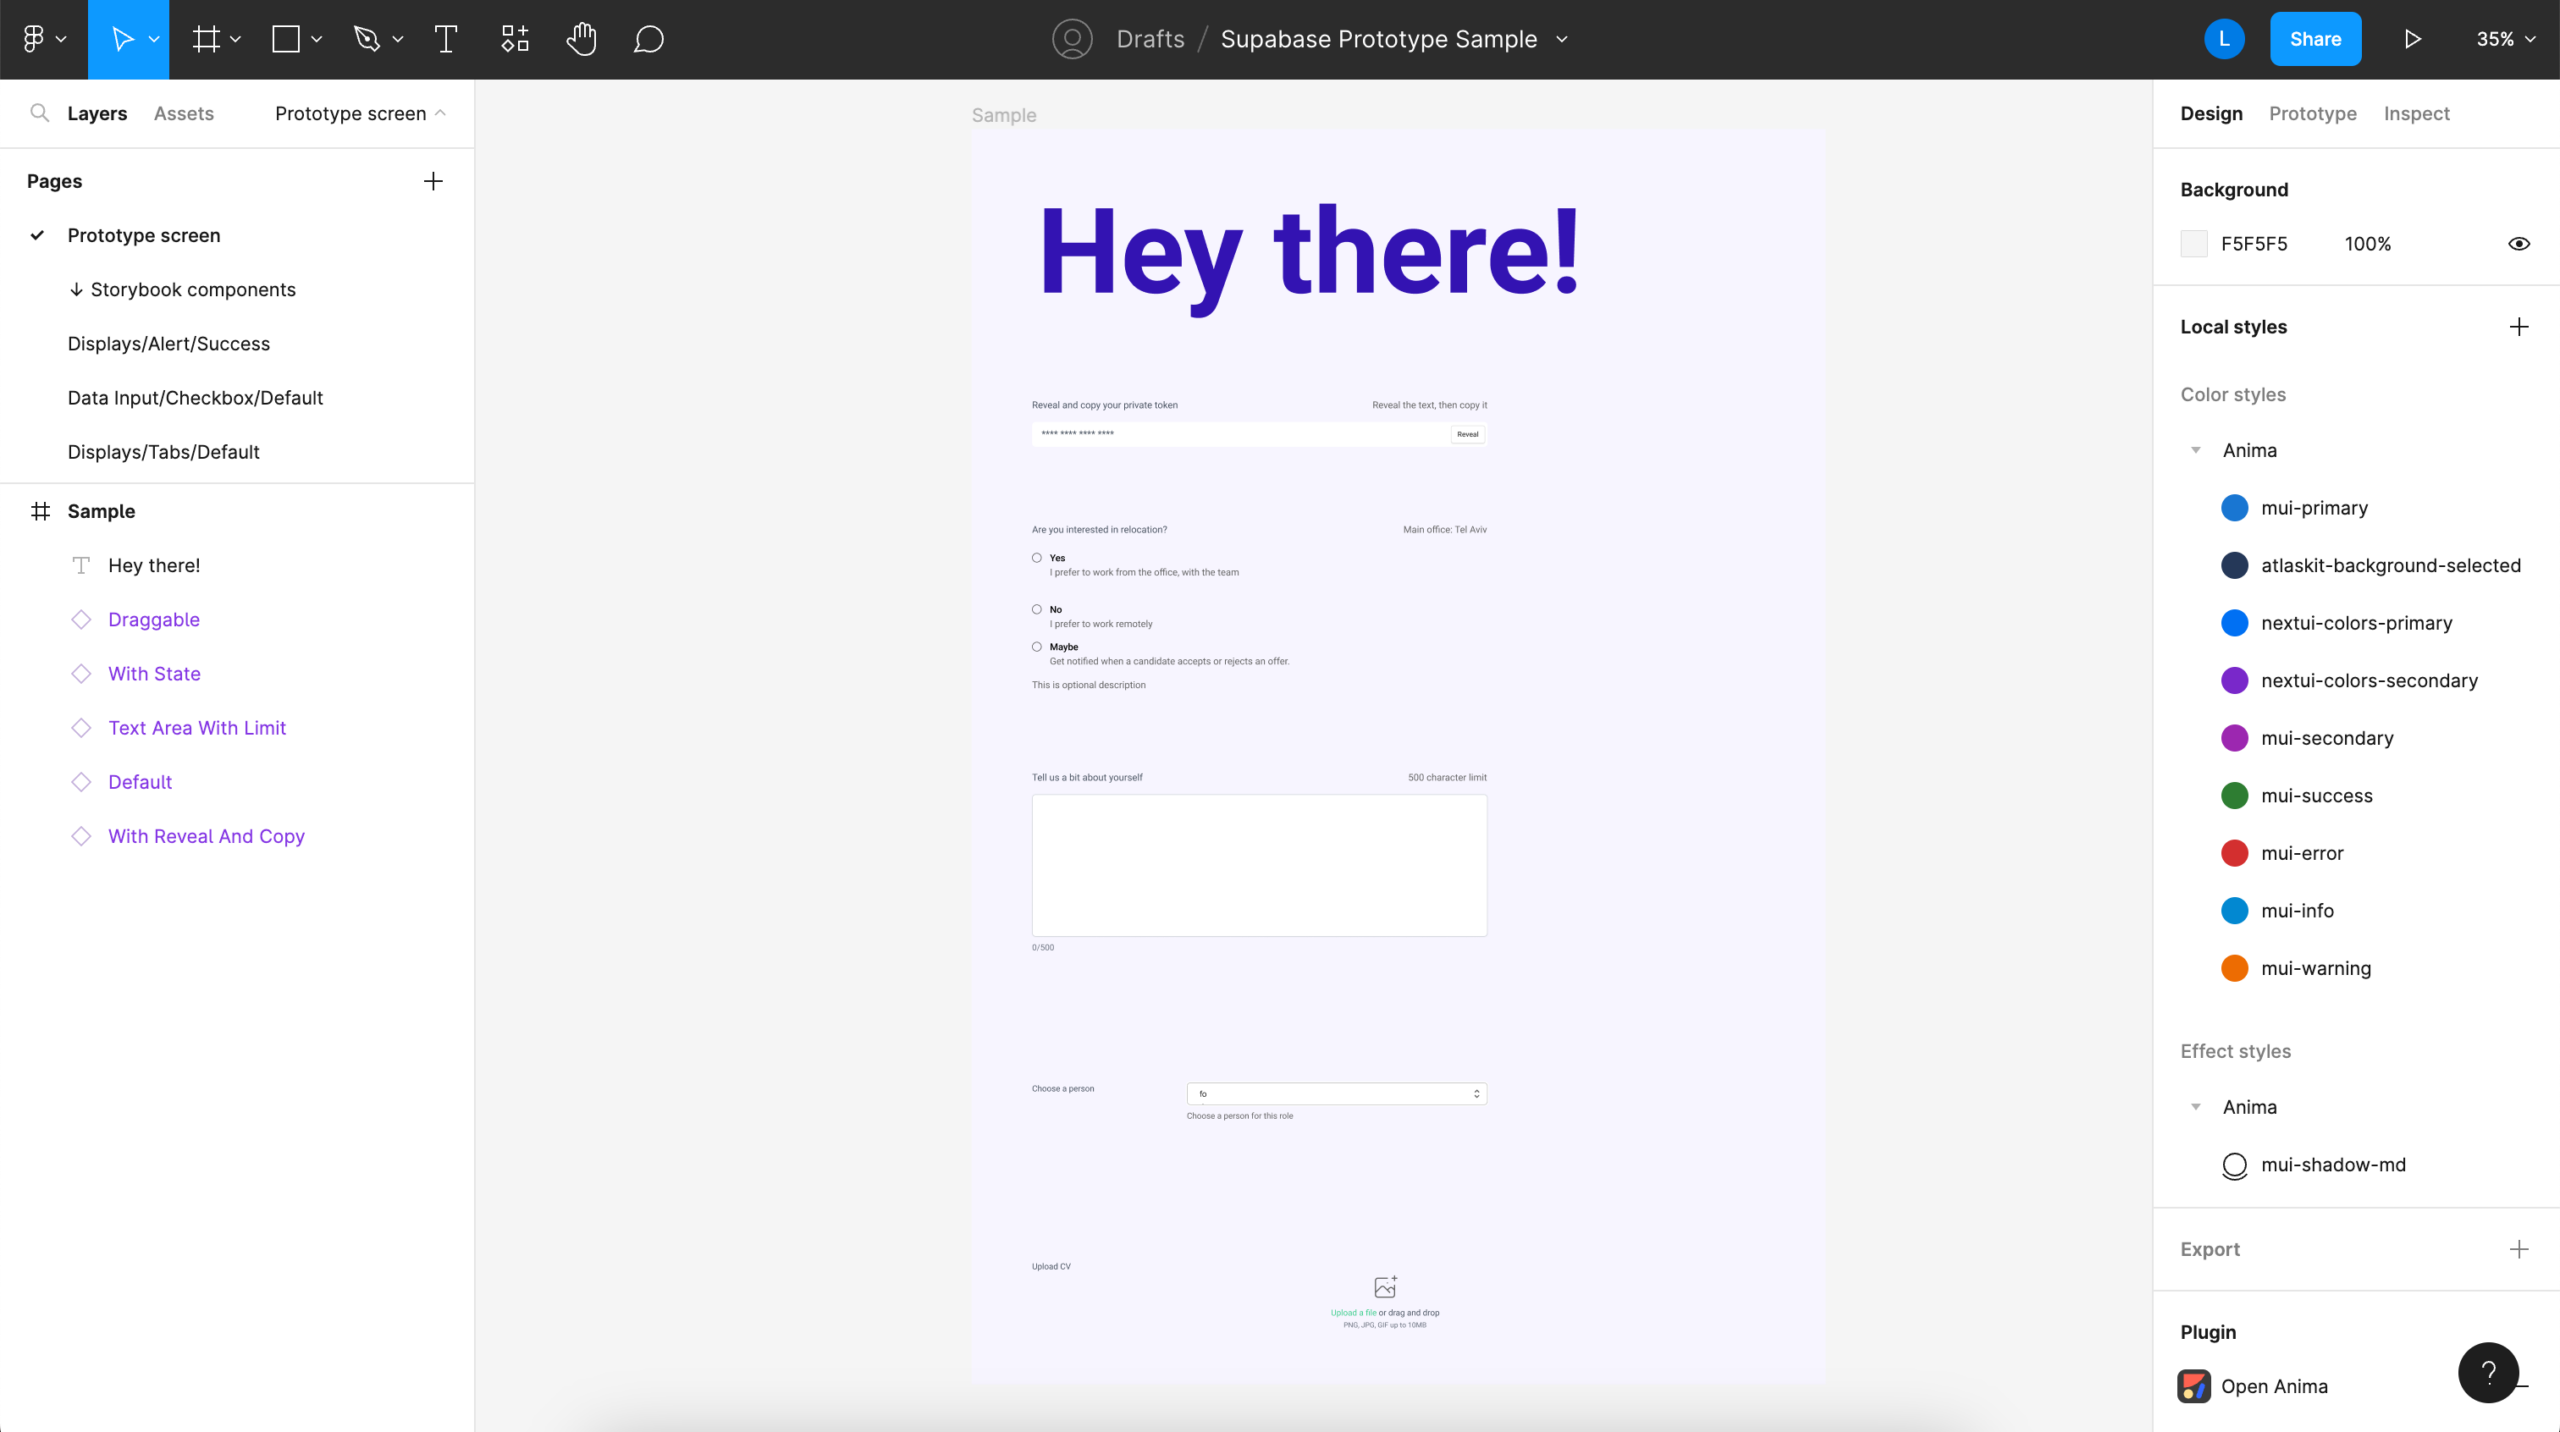Screen dimensions: 2560x1432
Task: Click the help question mark button
Action: coord(2488,1372)
